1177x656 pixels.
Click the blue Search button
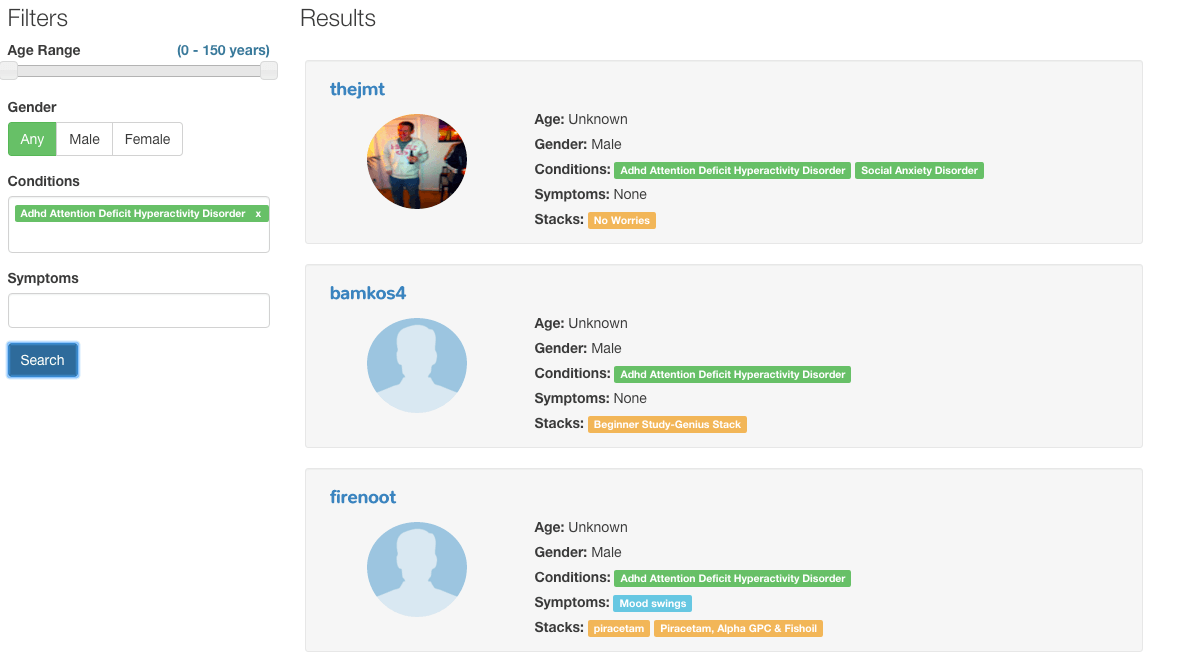click(x=43, y=360)
